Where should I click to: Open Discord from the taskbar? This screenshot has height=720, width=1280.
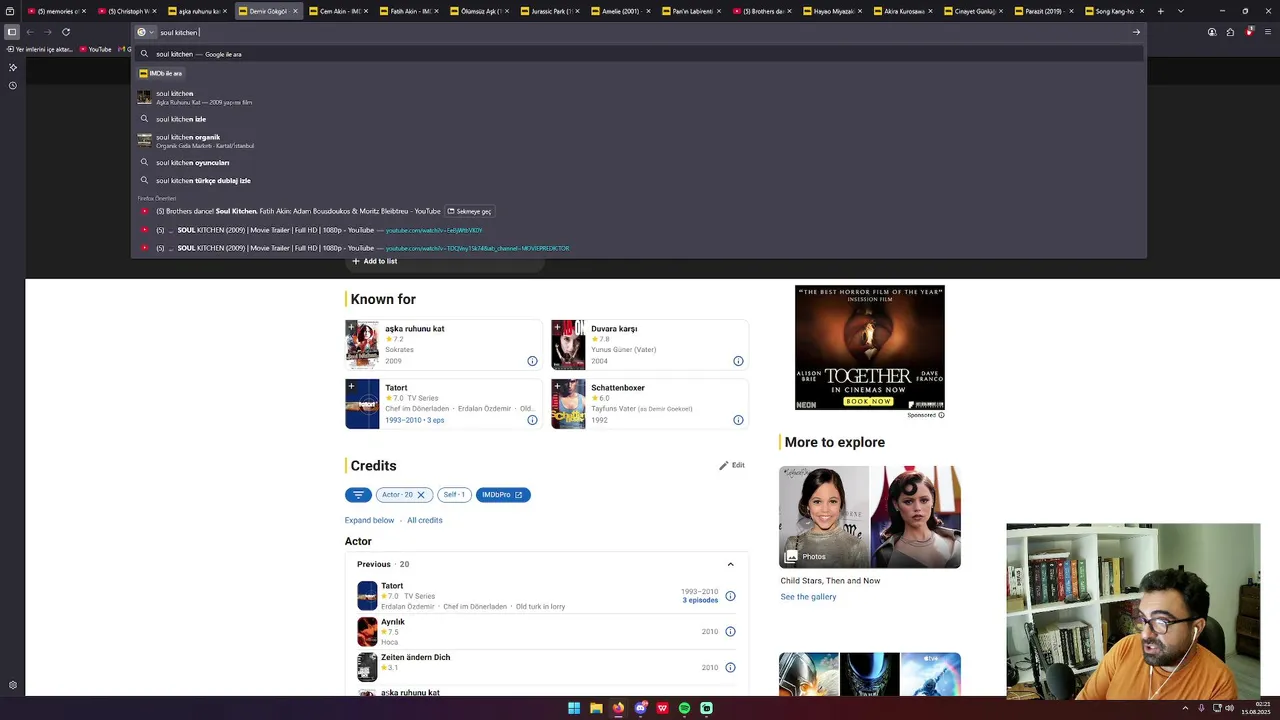point(640,708)
